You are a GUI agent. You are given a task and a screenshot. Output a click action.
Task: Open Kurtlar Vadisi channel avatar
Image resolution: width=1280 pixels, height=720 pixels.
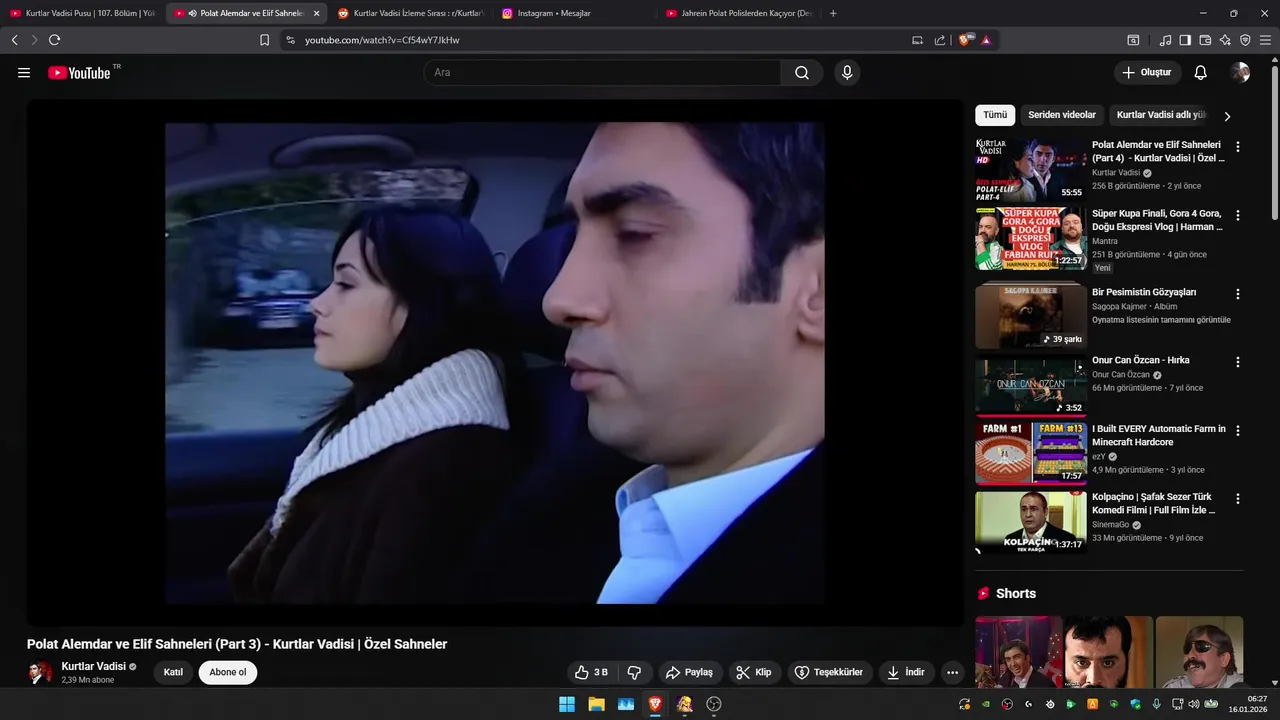coord(40,672)
